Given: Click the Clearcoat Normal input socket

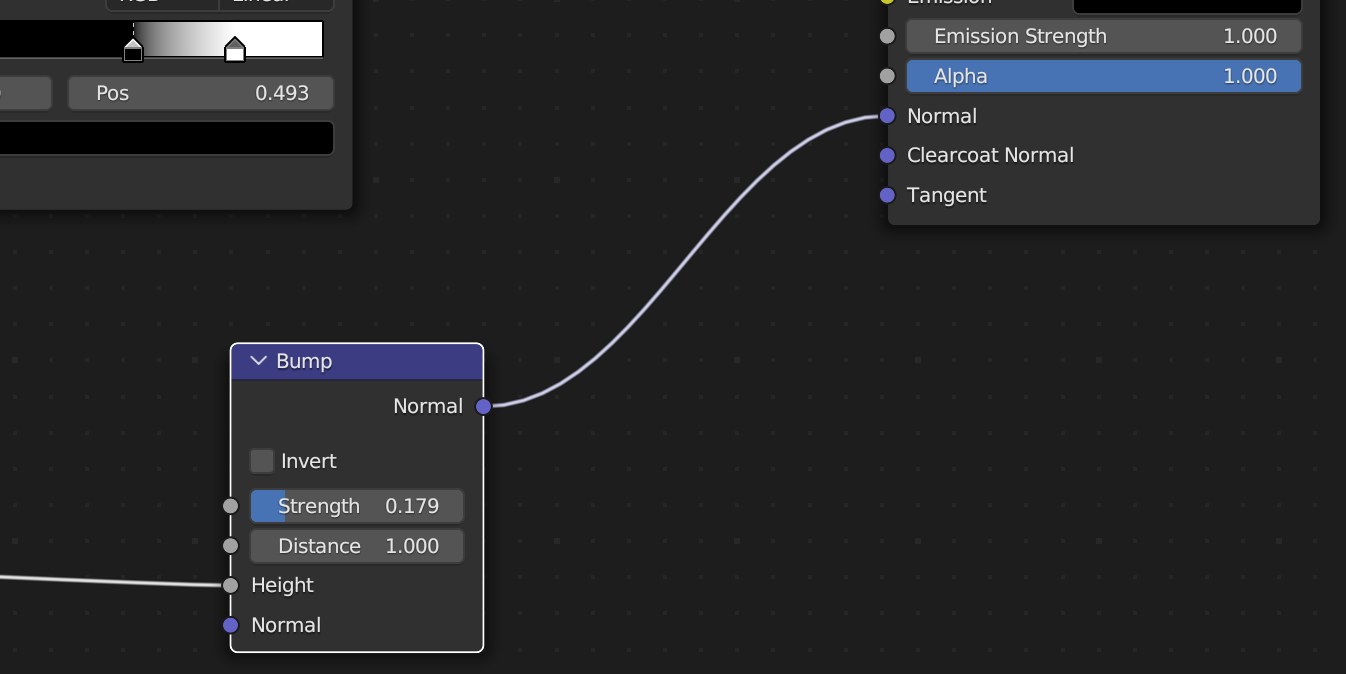Looking at the screenshot, I should coord(887,155).
